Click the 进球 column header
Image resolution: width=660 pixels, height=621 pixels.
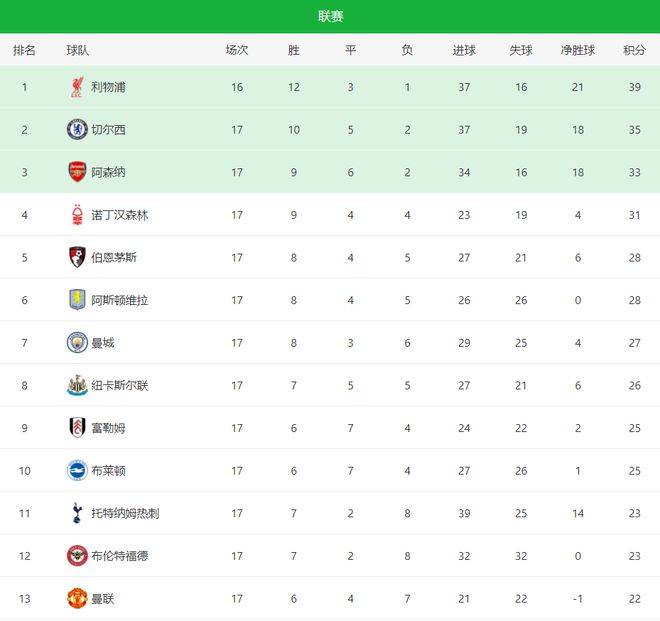(x=464, y=51)
